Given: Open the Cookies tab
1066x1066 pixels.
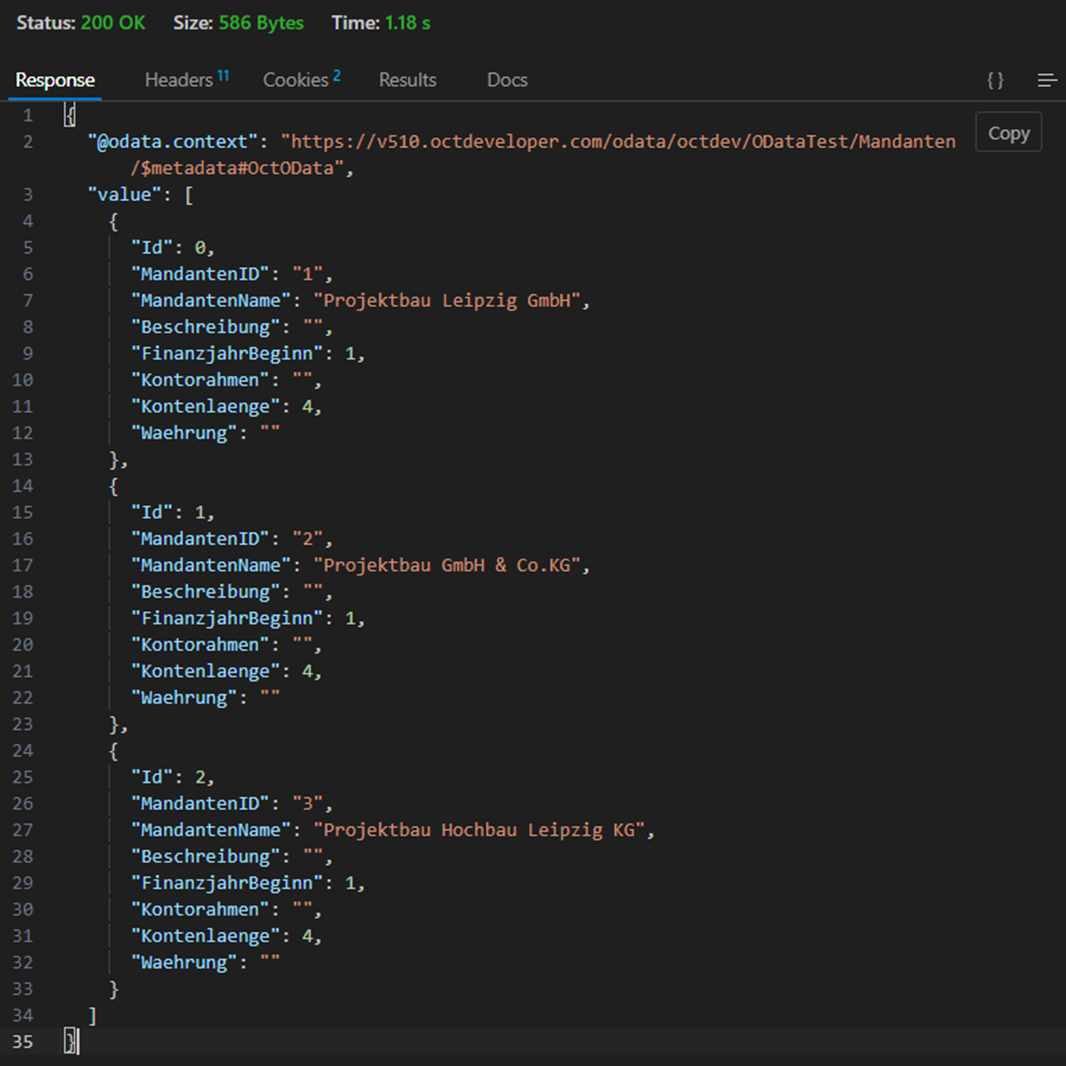Looking at the screenshot, I should click(296, 80).
